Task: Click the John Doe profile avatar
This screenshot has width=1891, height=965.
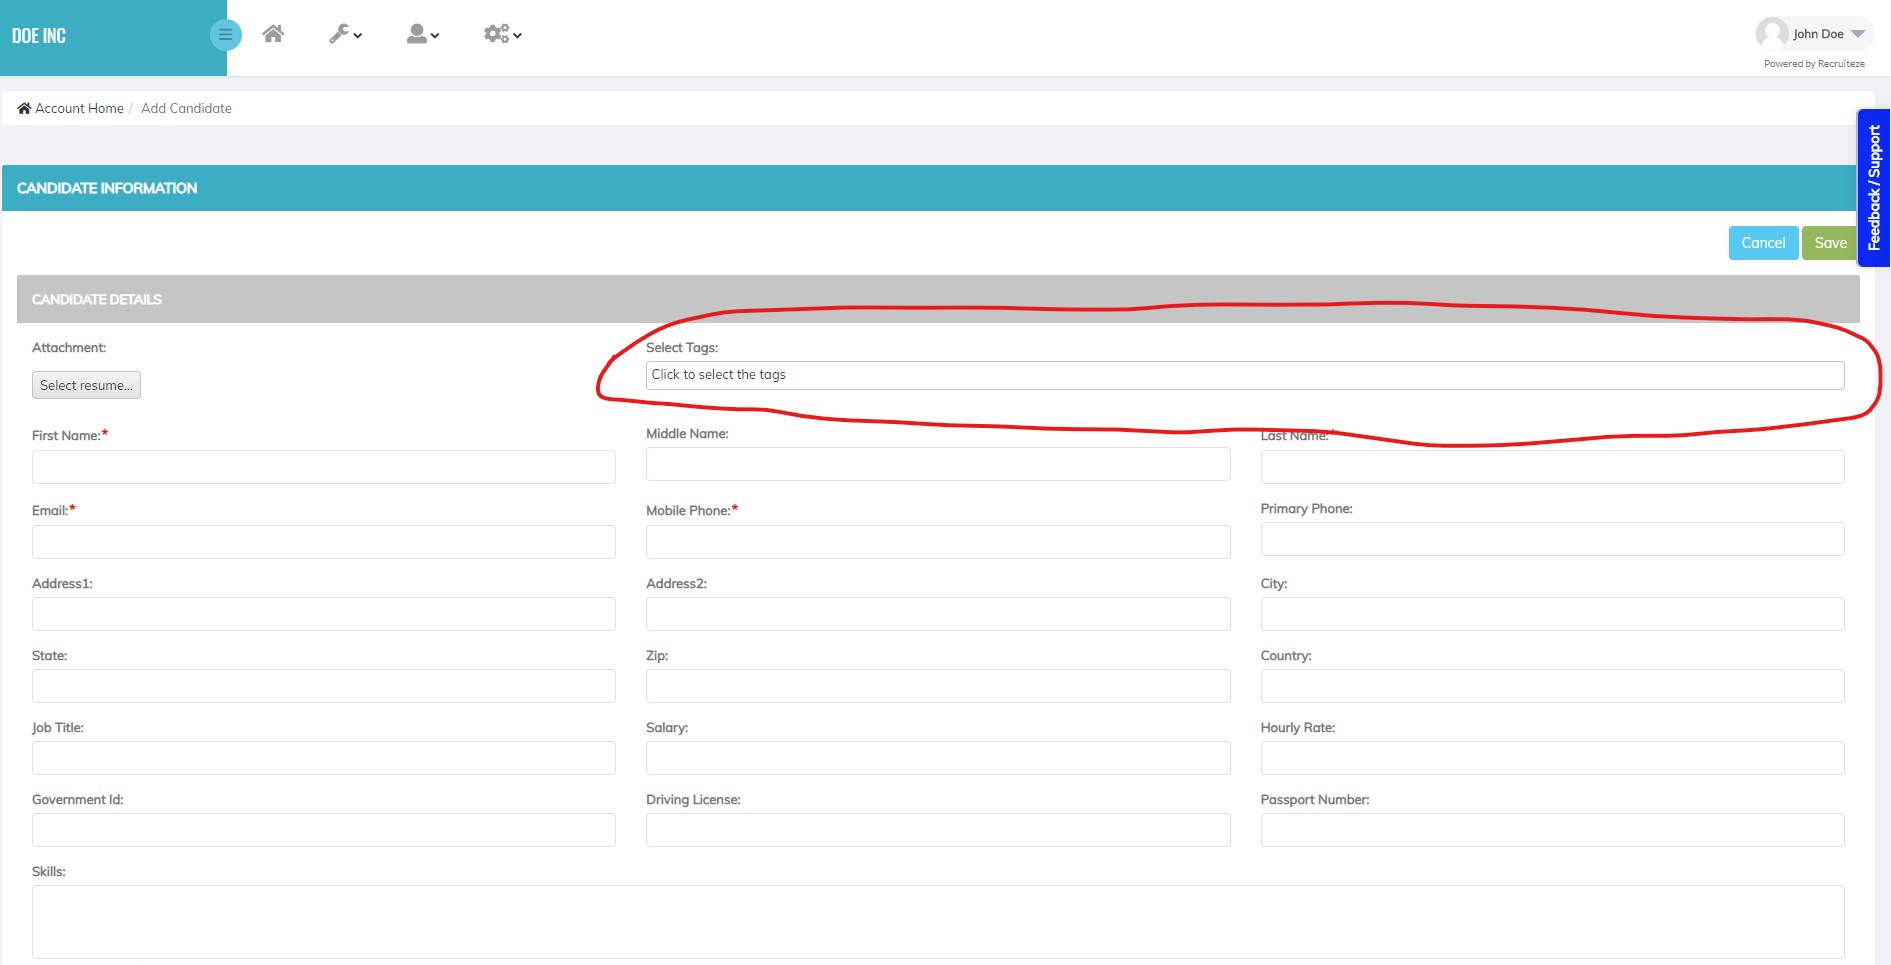Action: pyautogui.click(x=1773, y=33)
